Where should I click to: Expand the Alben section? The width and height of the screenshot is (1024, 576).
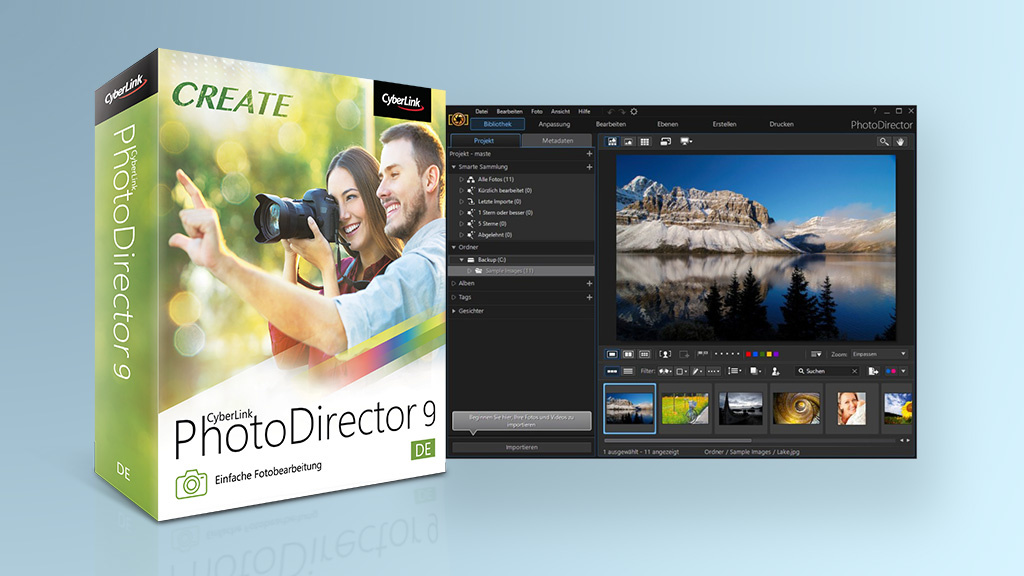454,284
